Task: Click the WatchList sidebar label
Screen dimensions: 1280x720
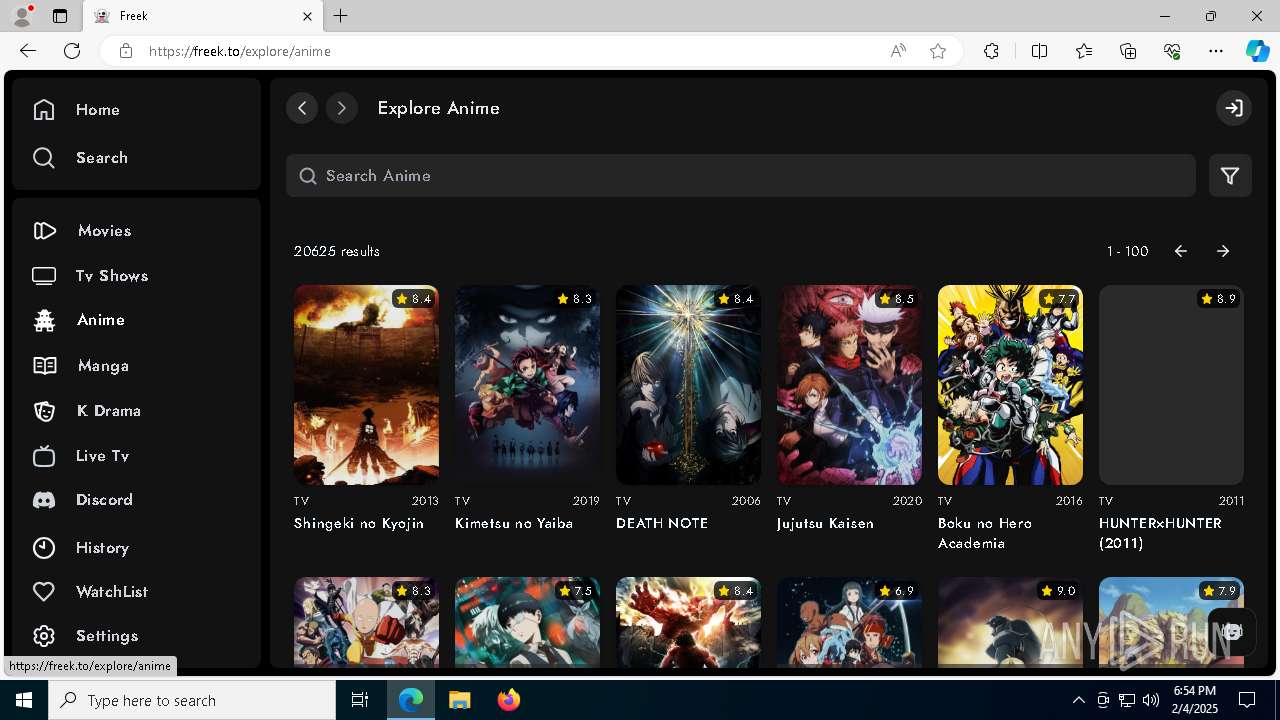Action: (x=112, y=592)
